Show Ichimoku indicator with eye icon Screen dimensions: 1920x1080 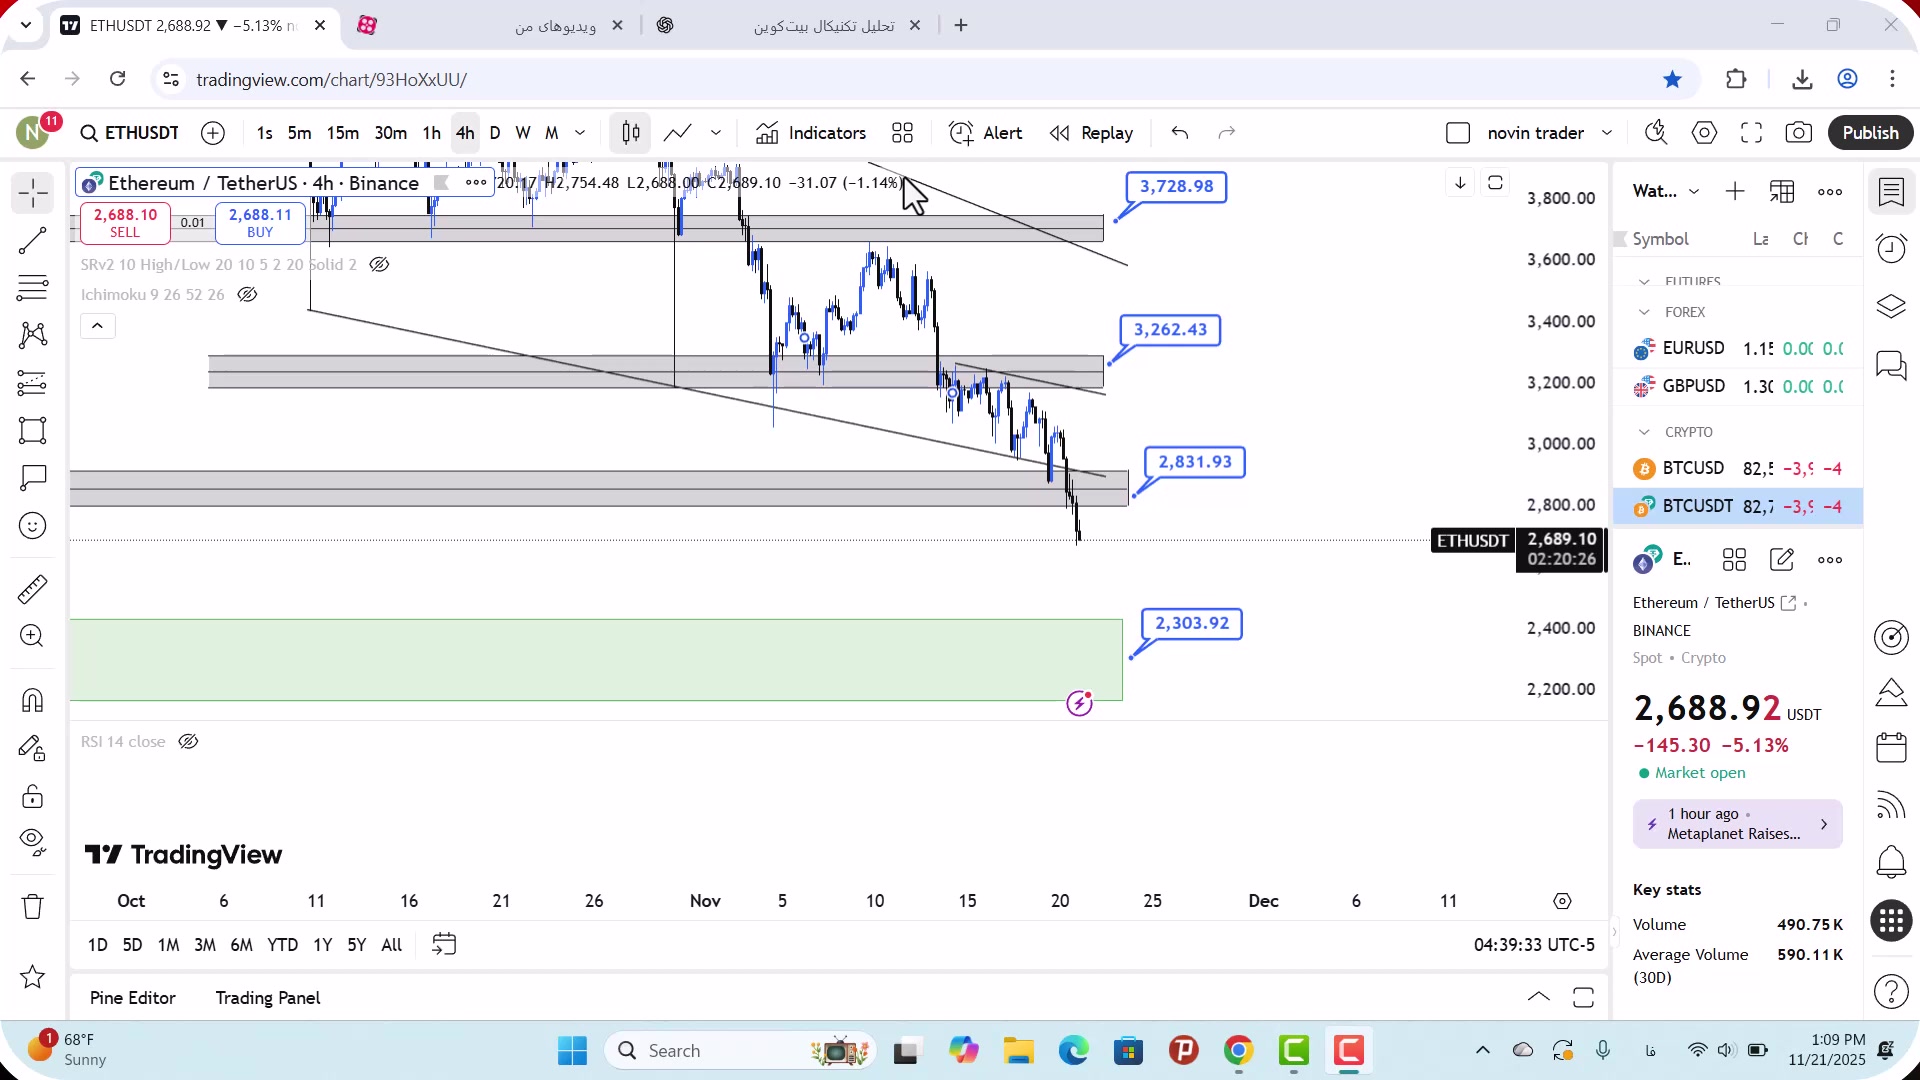tap(247, 295)
